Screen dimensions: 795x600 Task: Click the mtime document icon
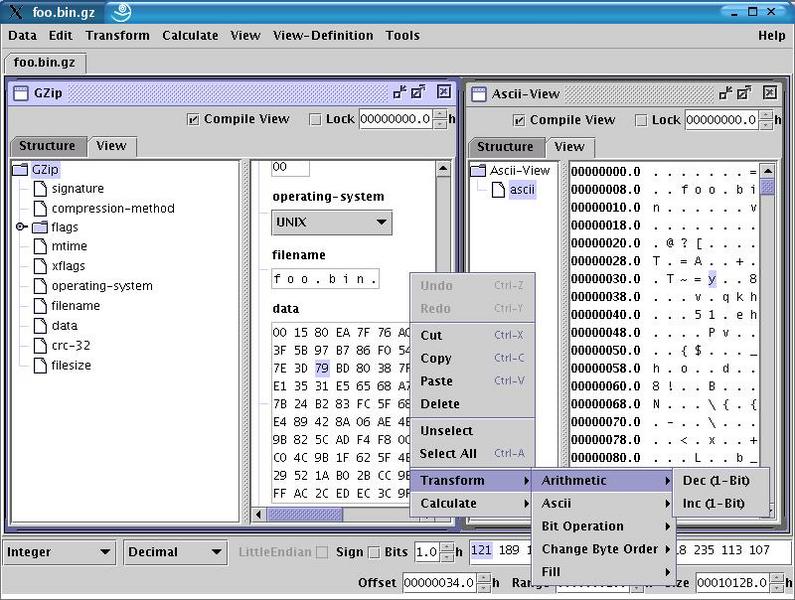(x=40, y=246)
